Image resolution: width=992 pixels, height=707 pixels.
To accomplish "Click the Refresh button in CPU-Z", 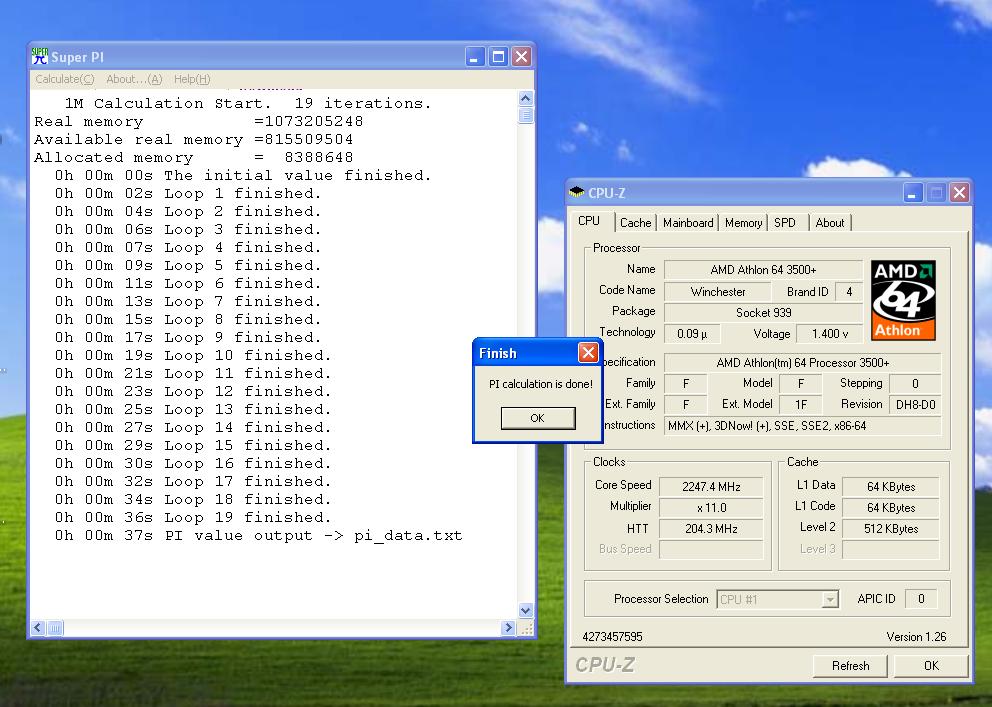I will 850,666.
